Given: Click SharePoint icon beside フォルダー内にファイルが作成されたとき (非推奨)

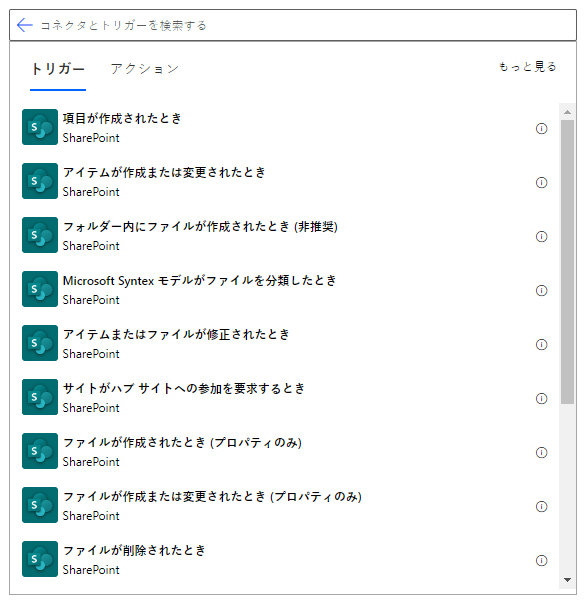Looking at the screenshot, I should pyautogui.click(x=40, y=235).
